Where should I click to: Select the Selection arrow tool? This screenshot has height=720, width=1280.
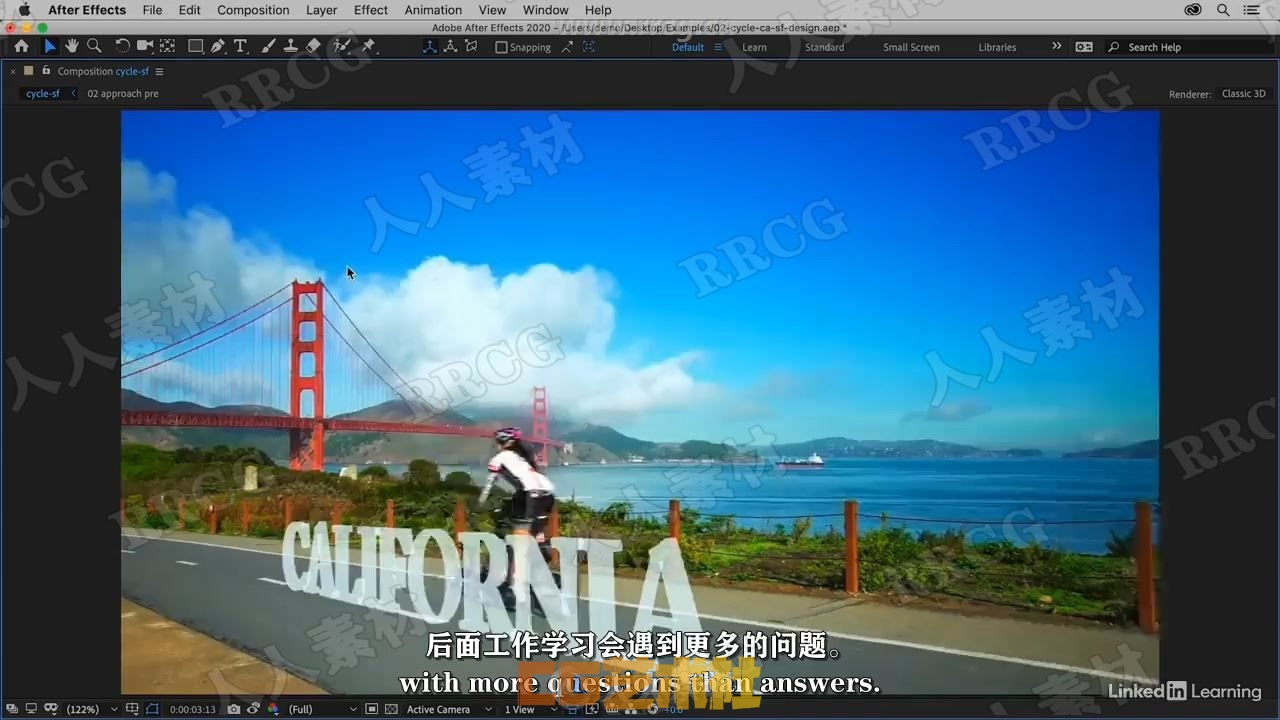pos(49,46)
